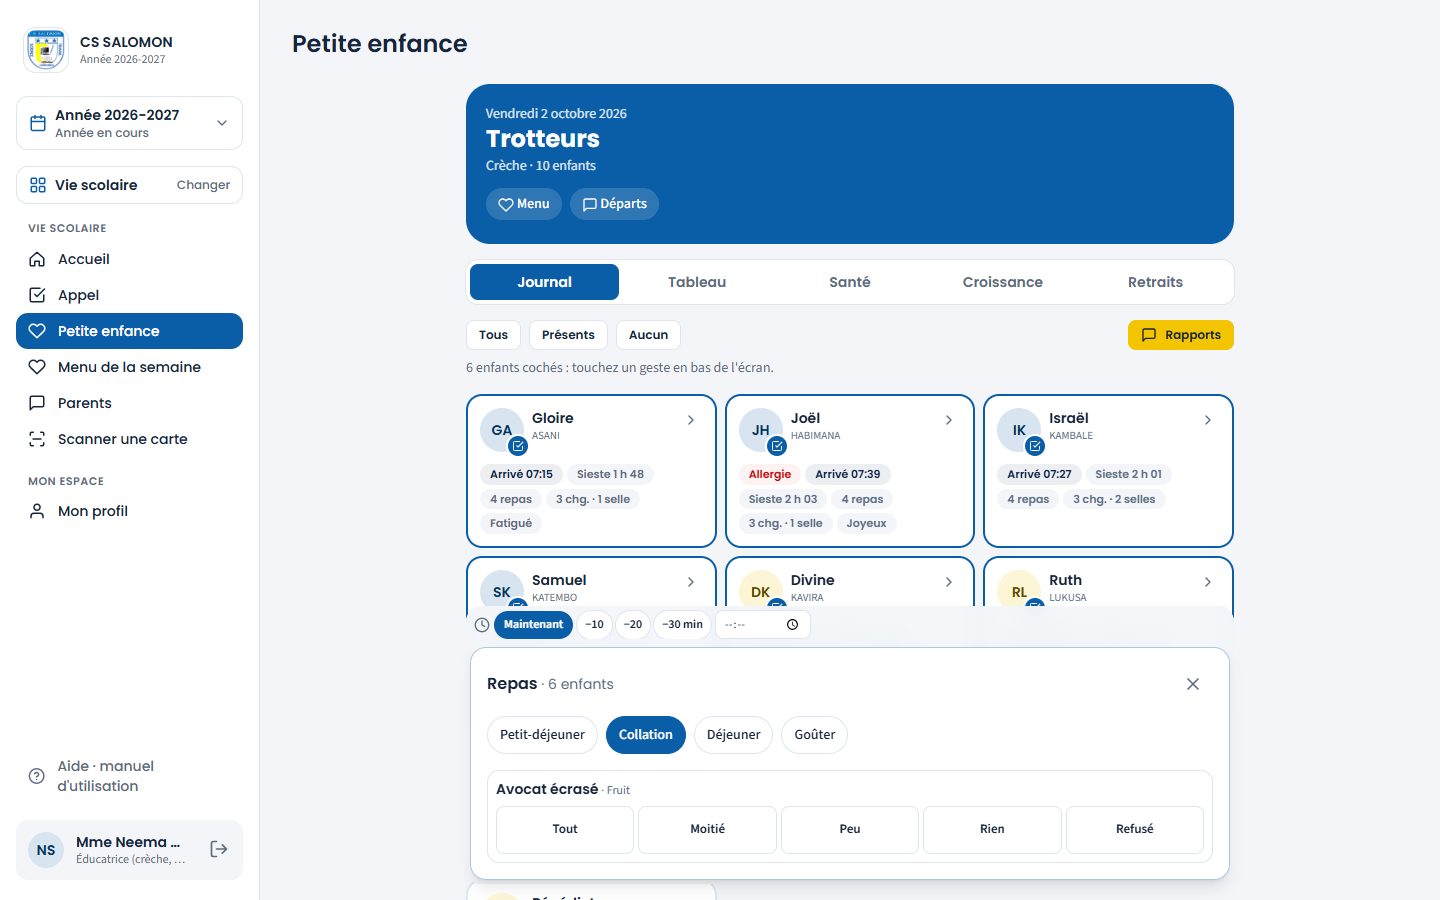Click the yellow Rapports button
Screen dimensions: 1440x900
tap(1181, 335)
